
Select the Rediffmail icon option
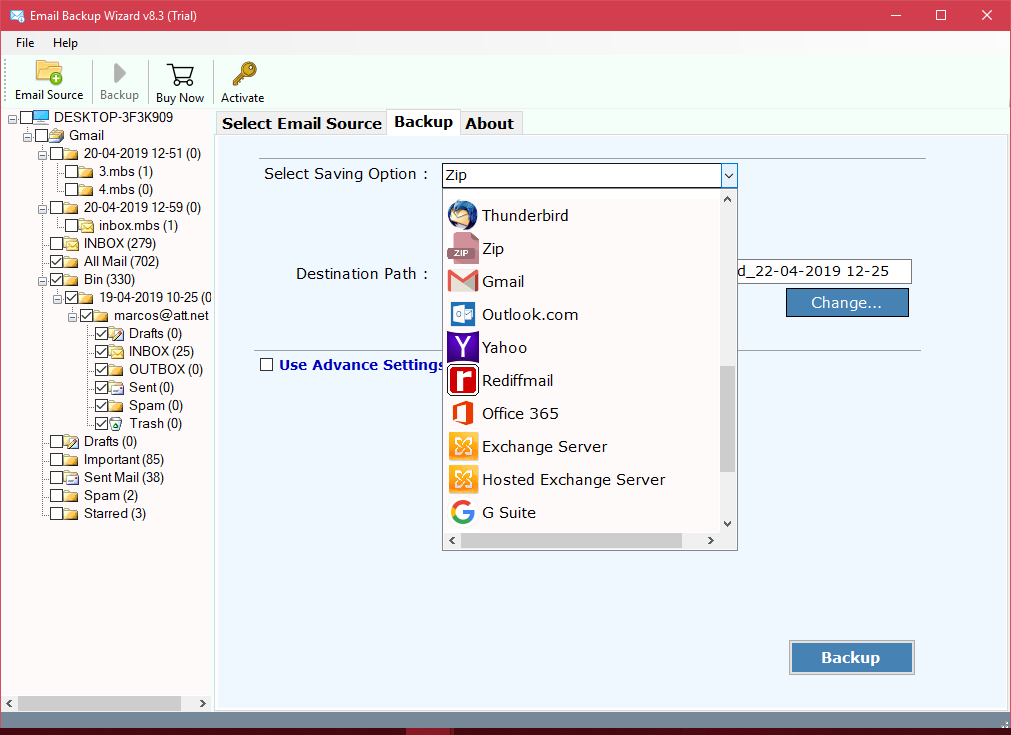click(x=462, y=380)
